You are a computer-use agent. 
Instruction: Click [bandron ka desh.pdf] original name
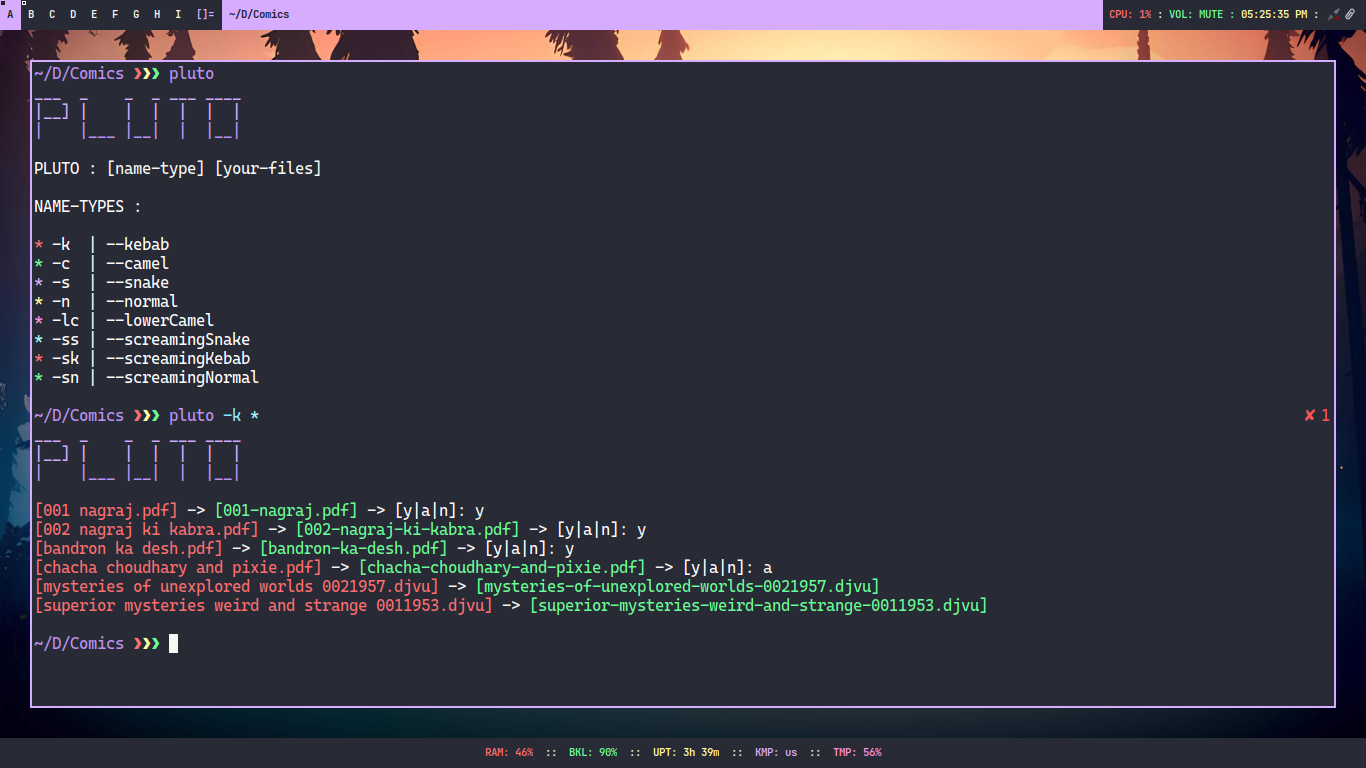coord(128,548)
